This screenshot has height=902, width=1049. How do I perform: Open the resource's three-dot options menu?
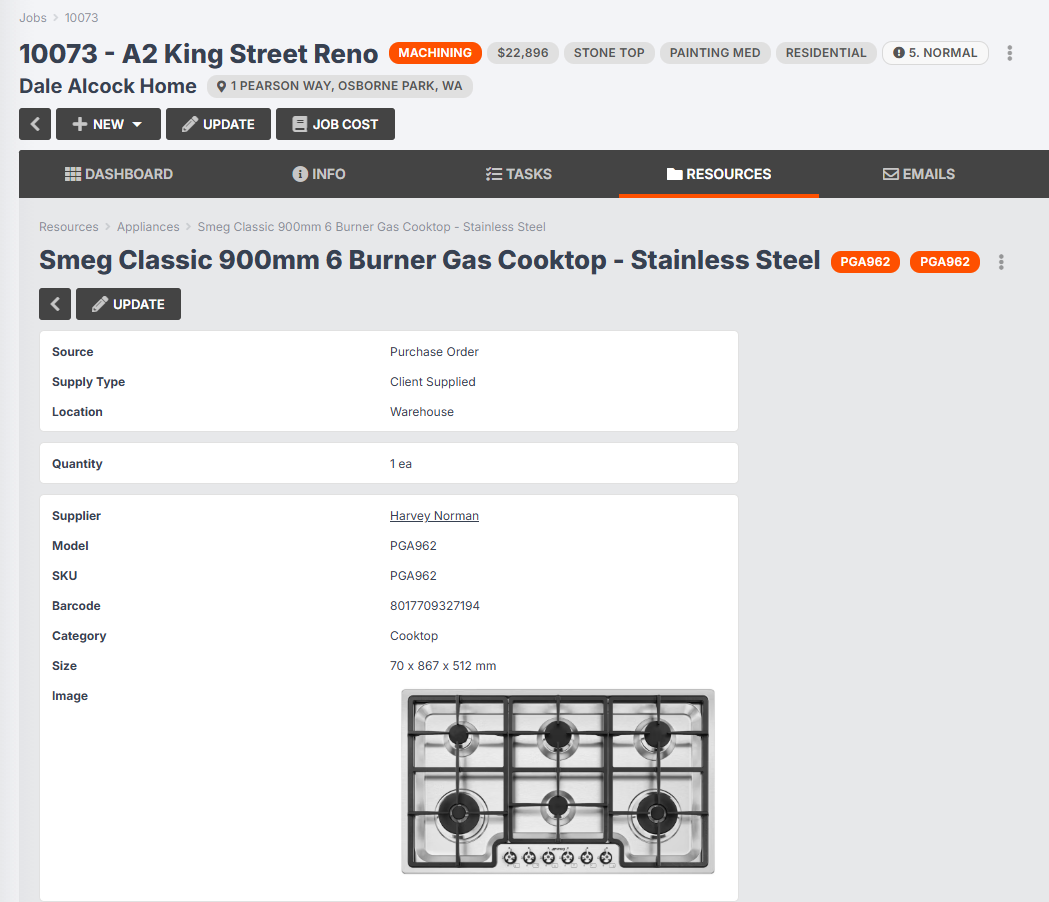pos(1001,262)
